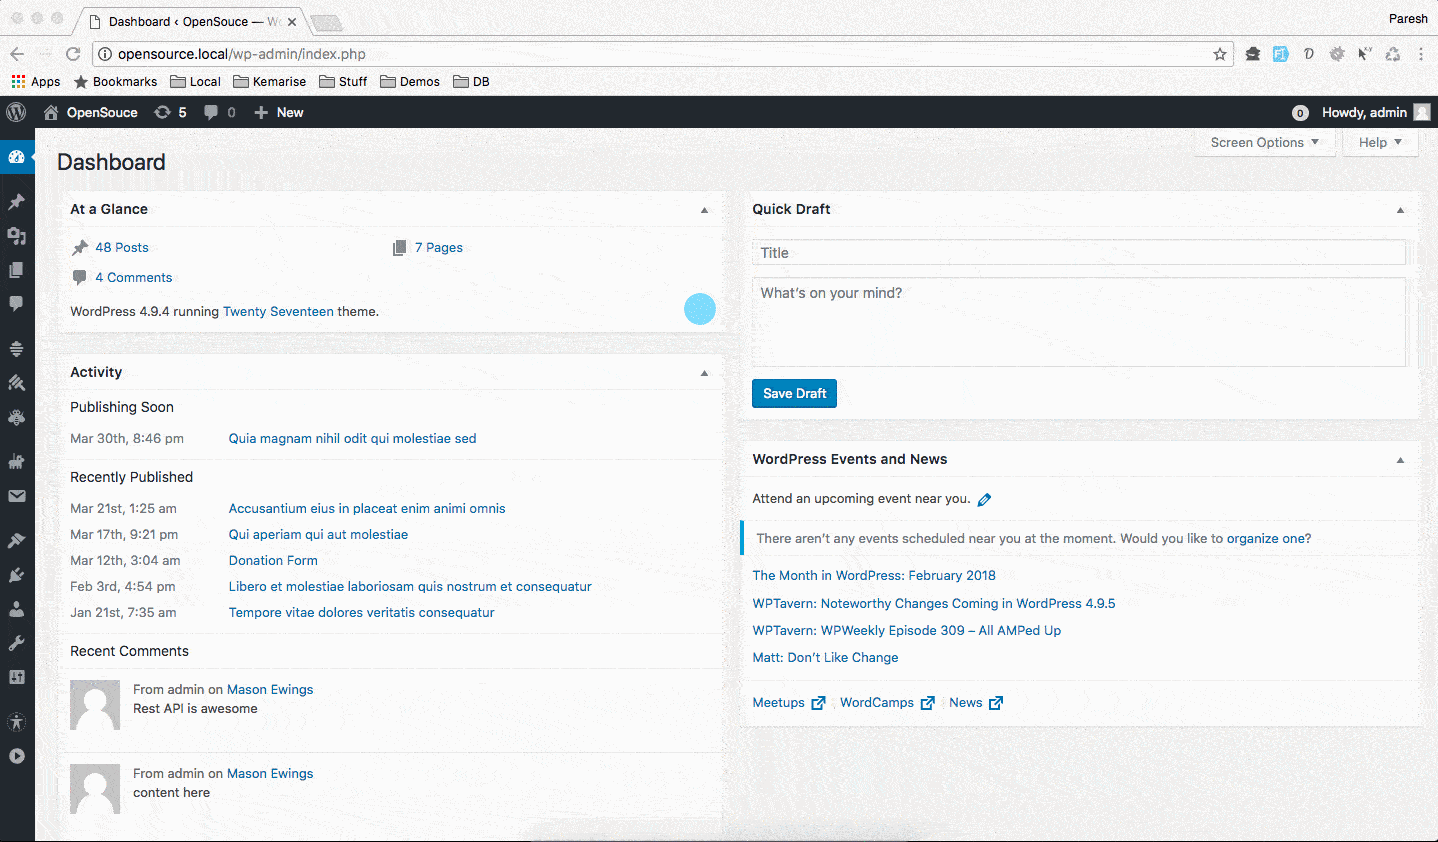
Task: Open the Tools wrench sidebar icon
Action: pyautogui.click(x=16, y=643)
